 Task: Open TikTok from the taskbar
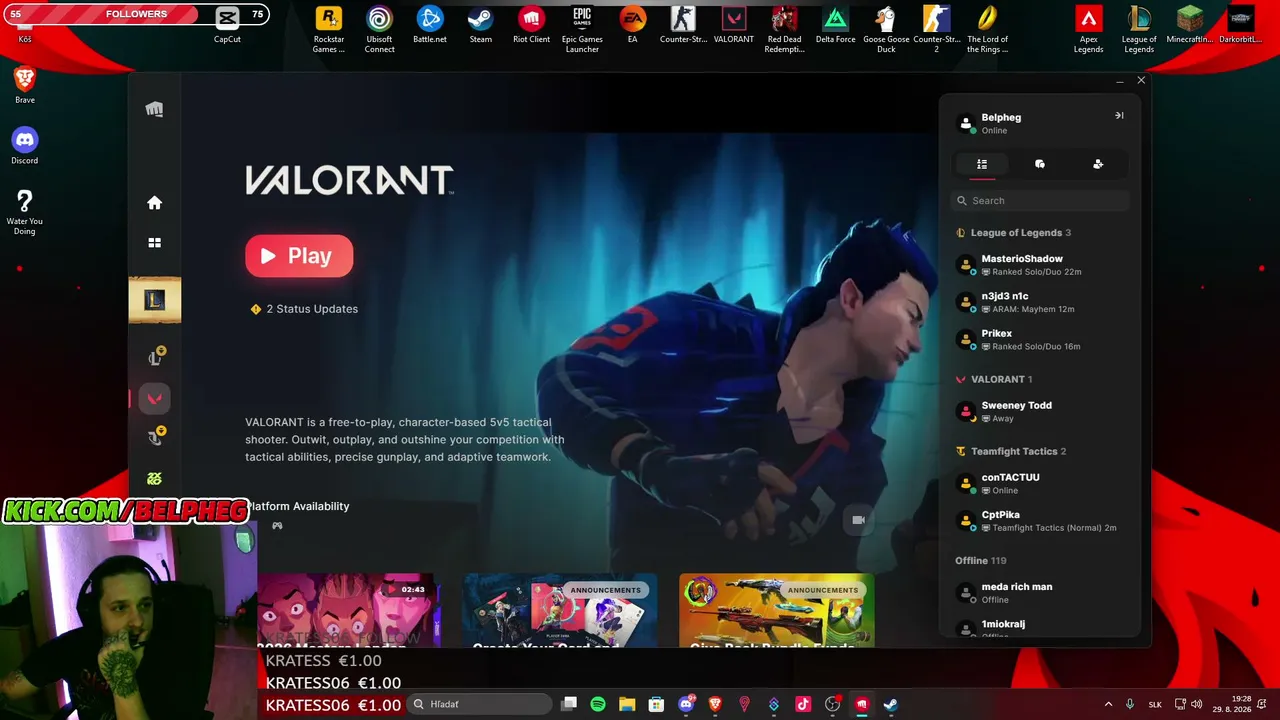(803, 704)
